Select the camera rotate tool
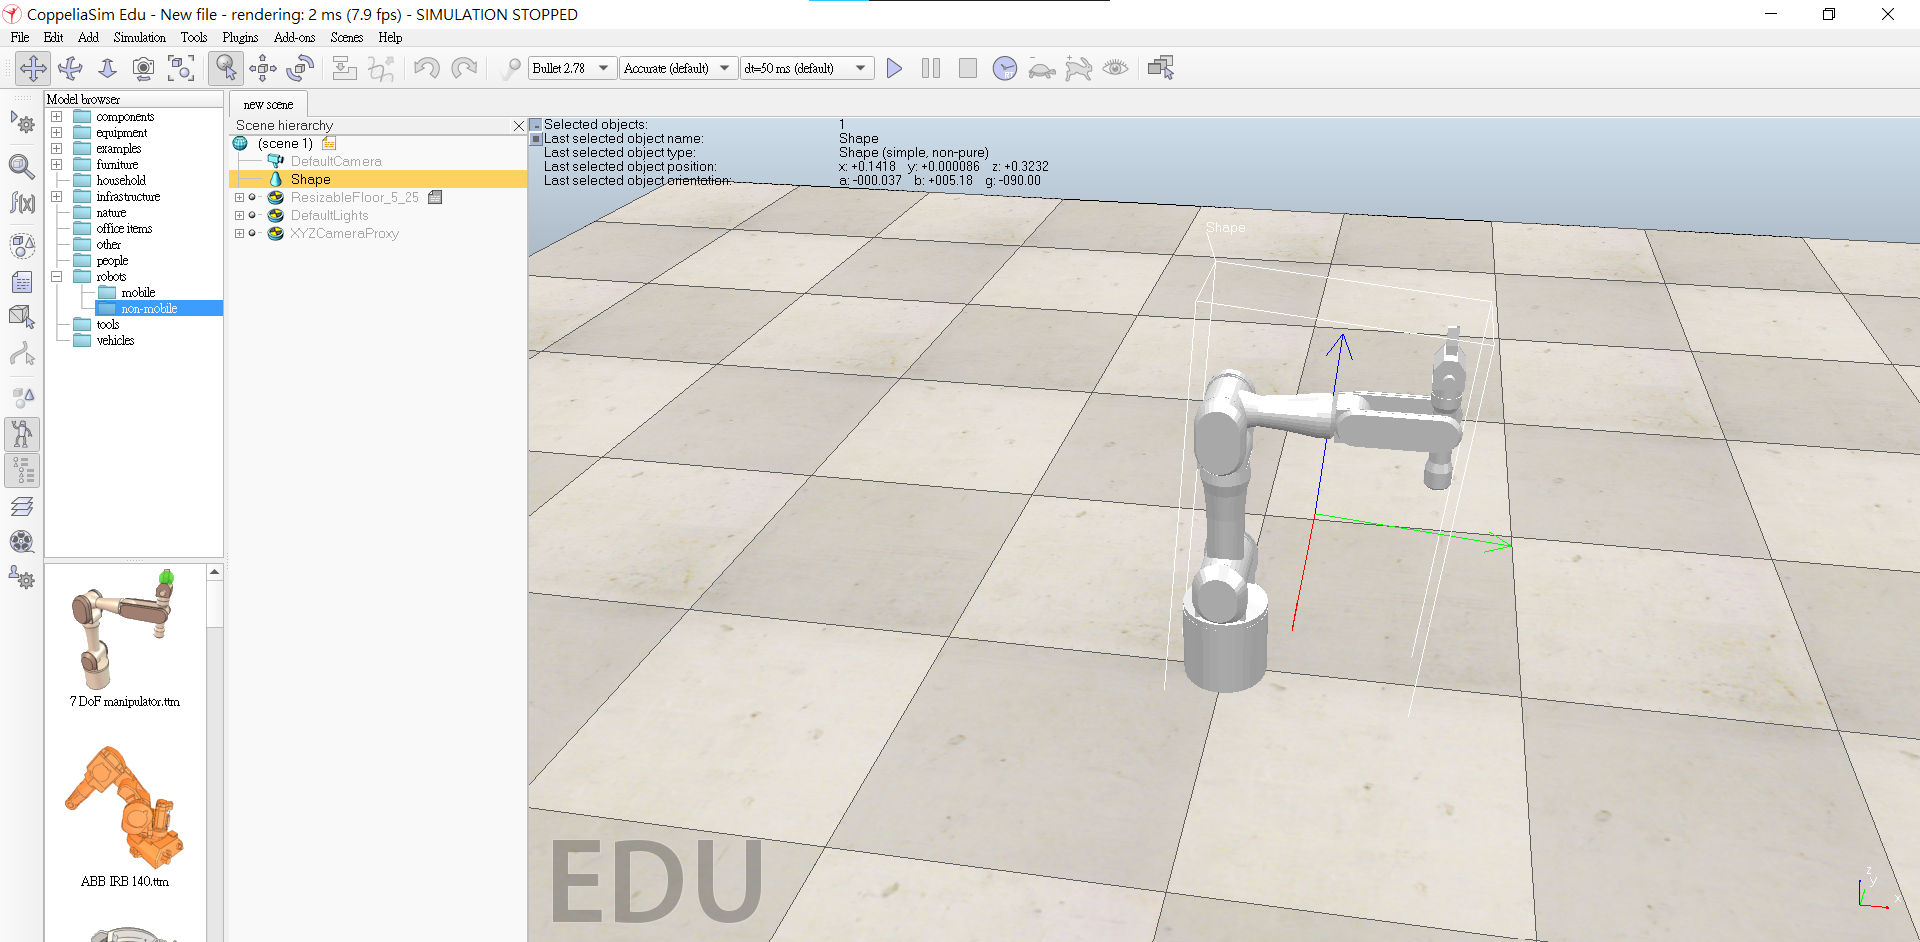 (x=70, y=68)
